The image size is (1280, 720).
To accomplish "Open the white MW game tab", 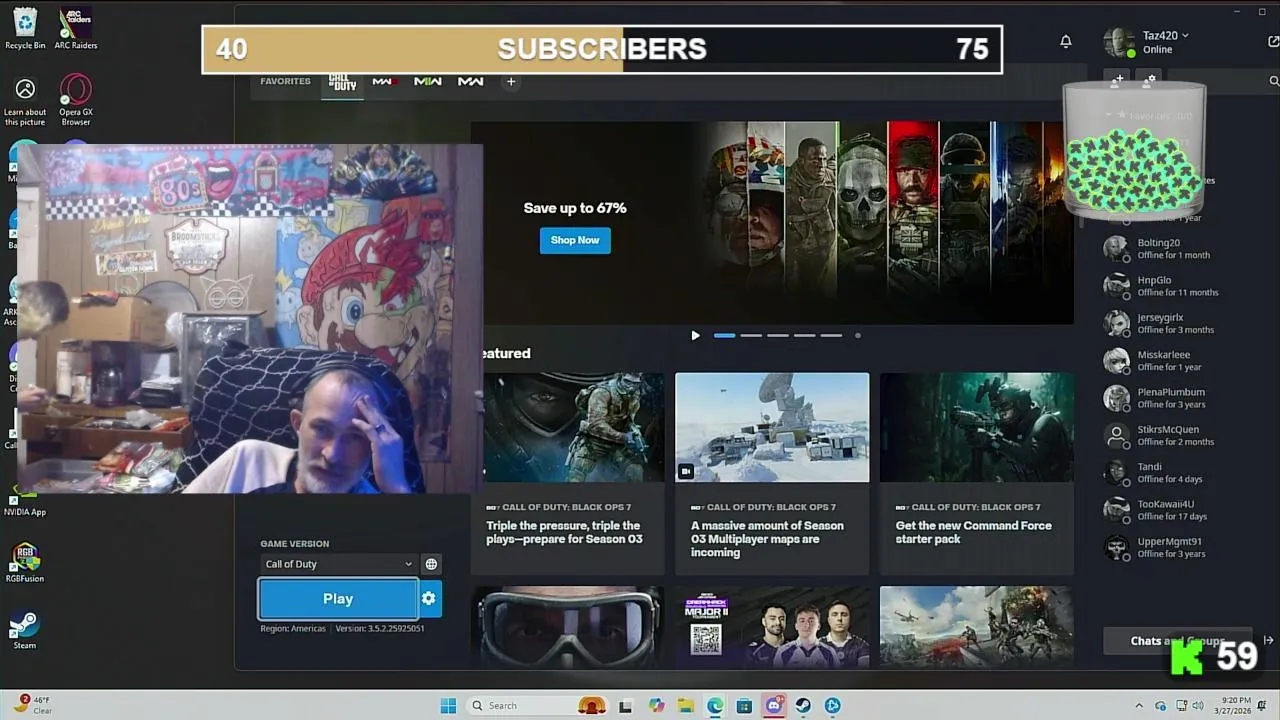I will (x=470, y=82).
